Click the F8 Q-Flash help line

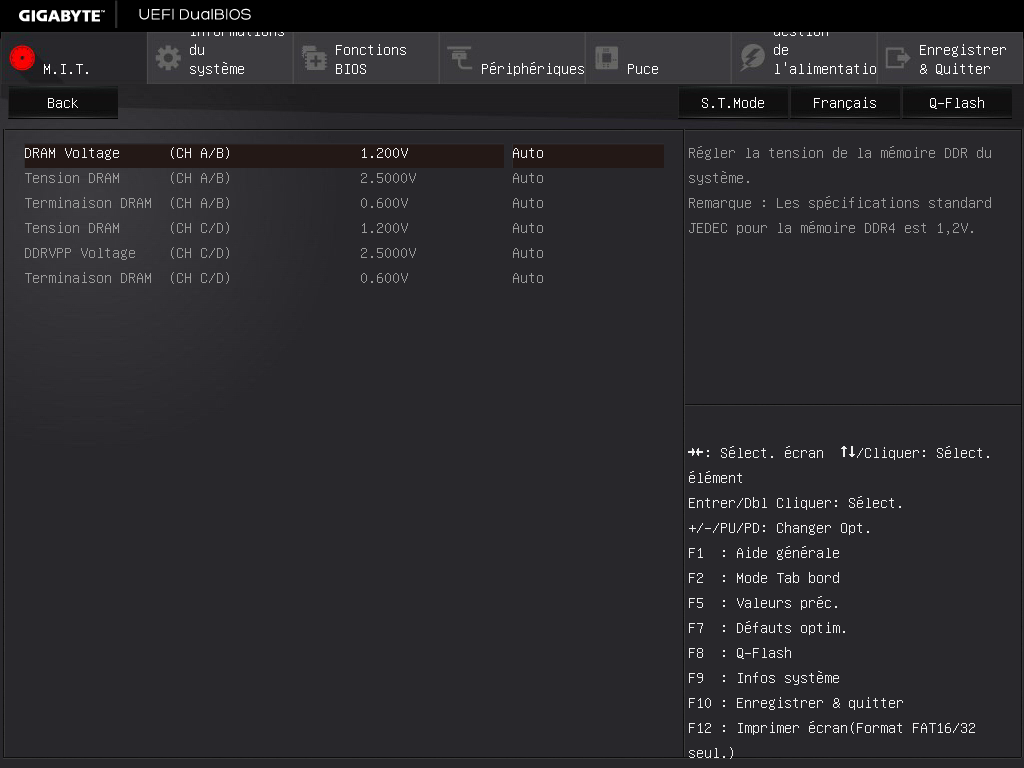[x=740, y=653]
